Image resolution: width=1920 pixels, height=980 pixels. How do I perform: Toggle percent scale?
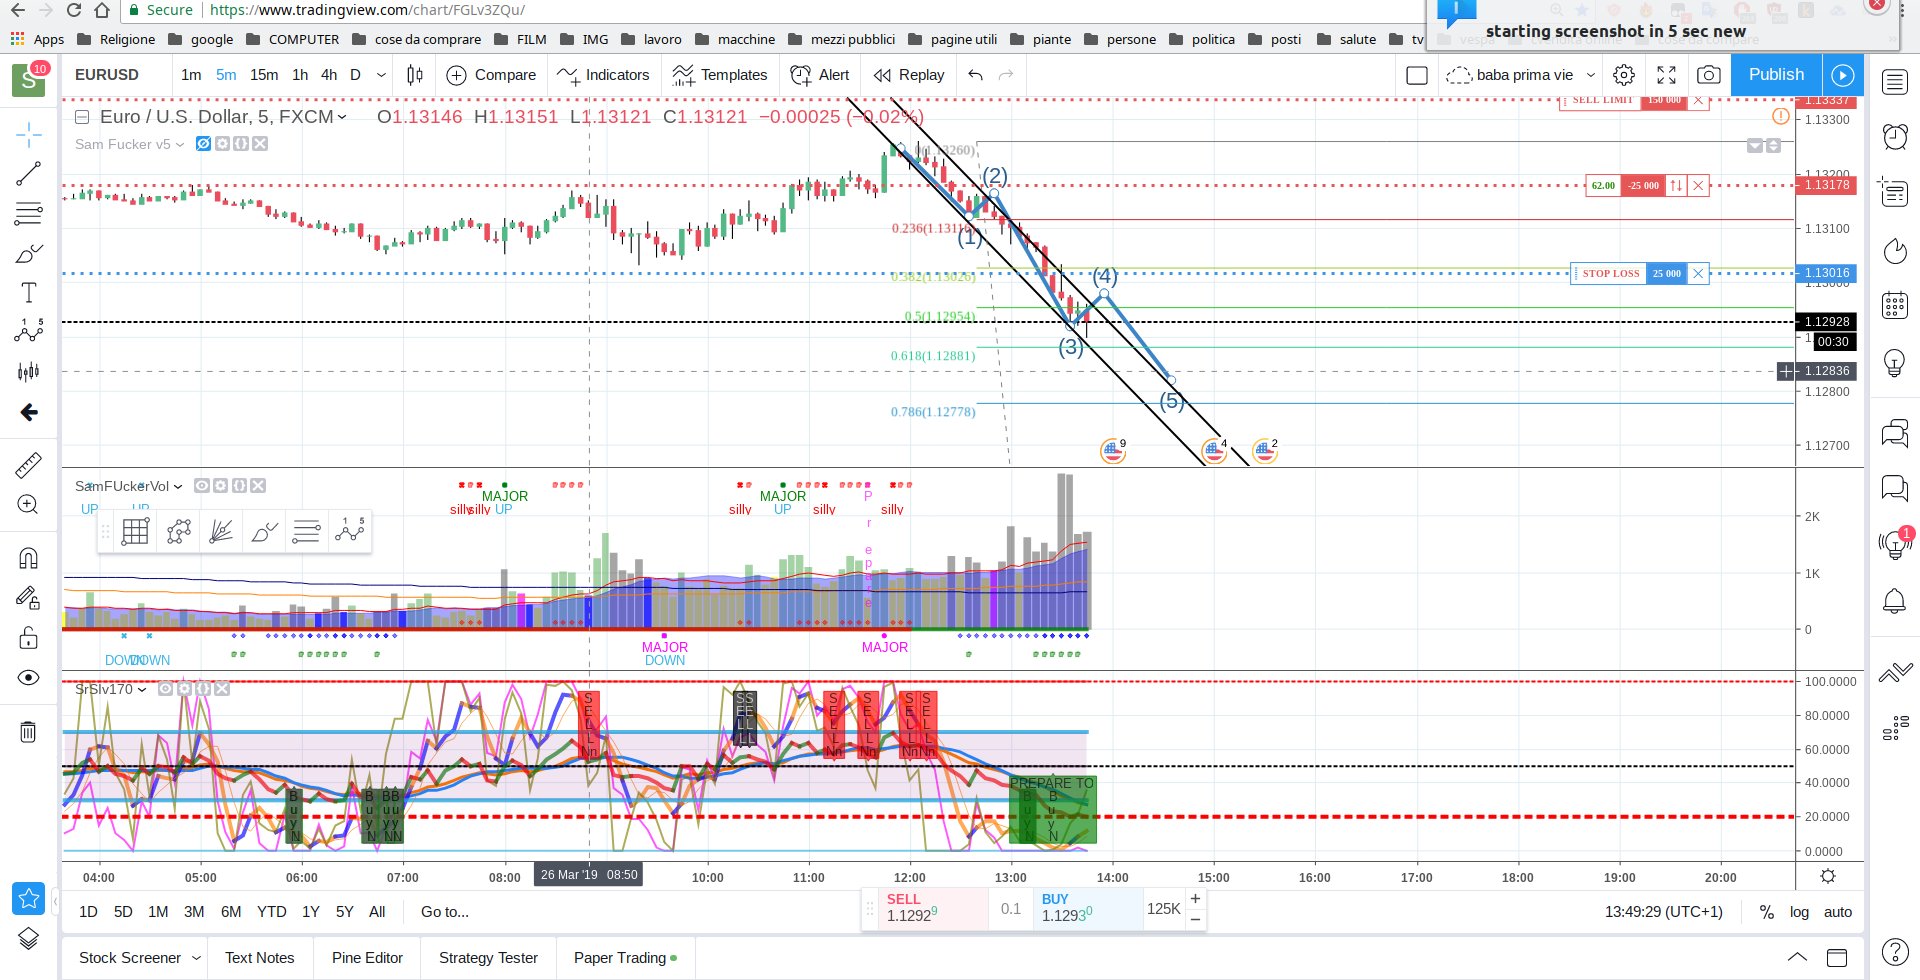[x=1767, y=912]
